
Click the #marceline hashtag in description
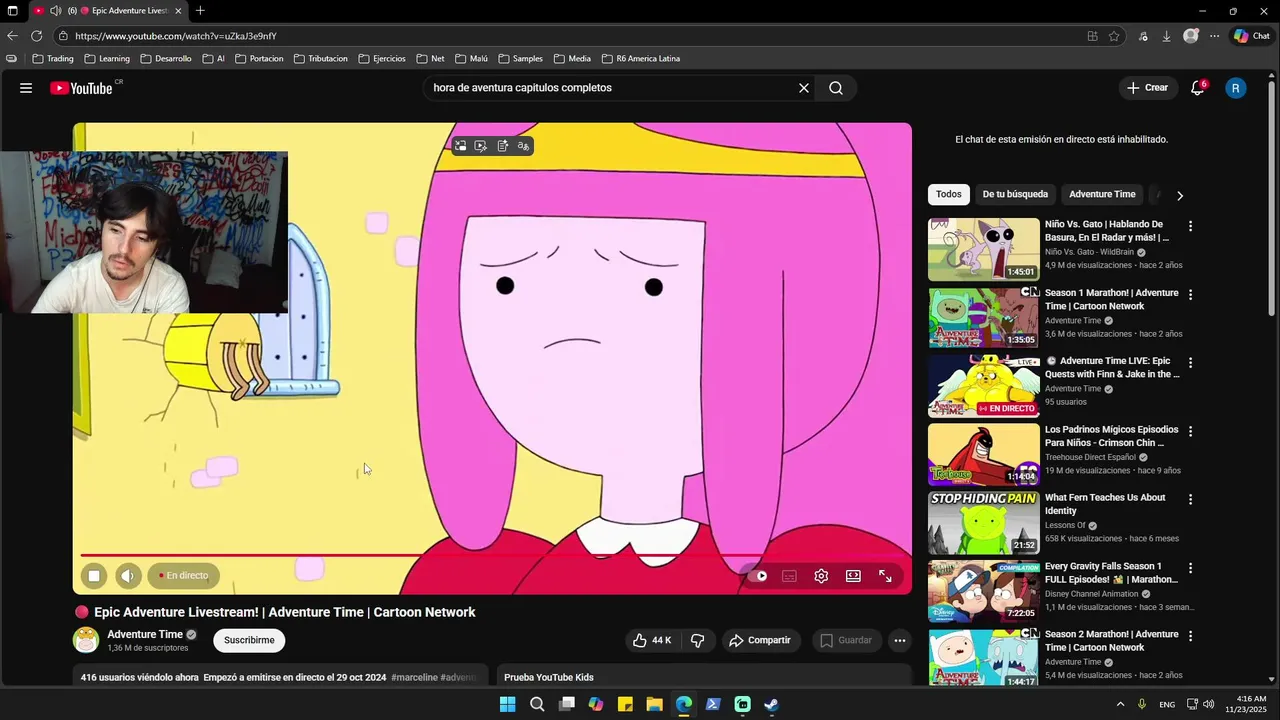(415, 677)
